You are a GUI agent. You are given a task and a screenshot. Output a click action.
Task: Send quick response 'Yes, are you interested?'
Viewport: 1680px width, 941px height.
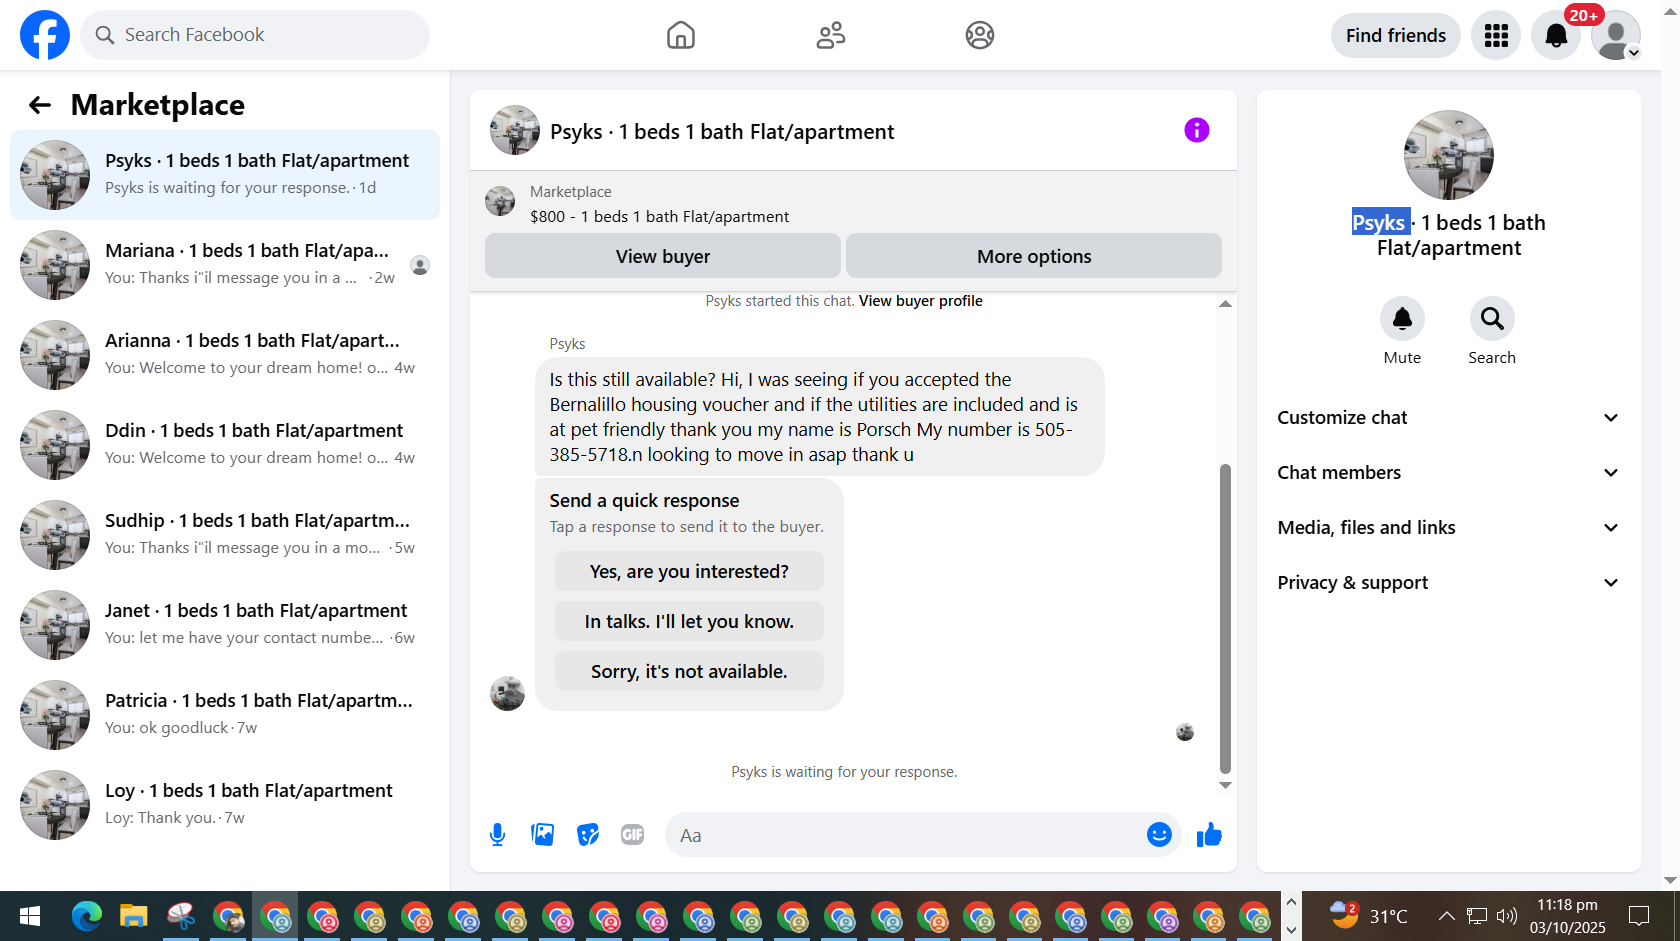689,572
